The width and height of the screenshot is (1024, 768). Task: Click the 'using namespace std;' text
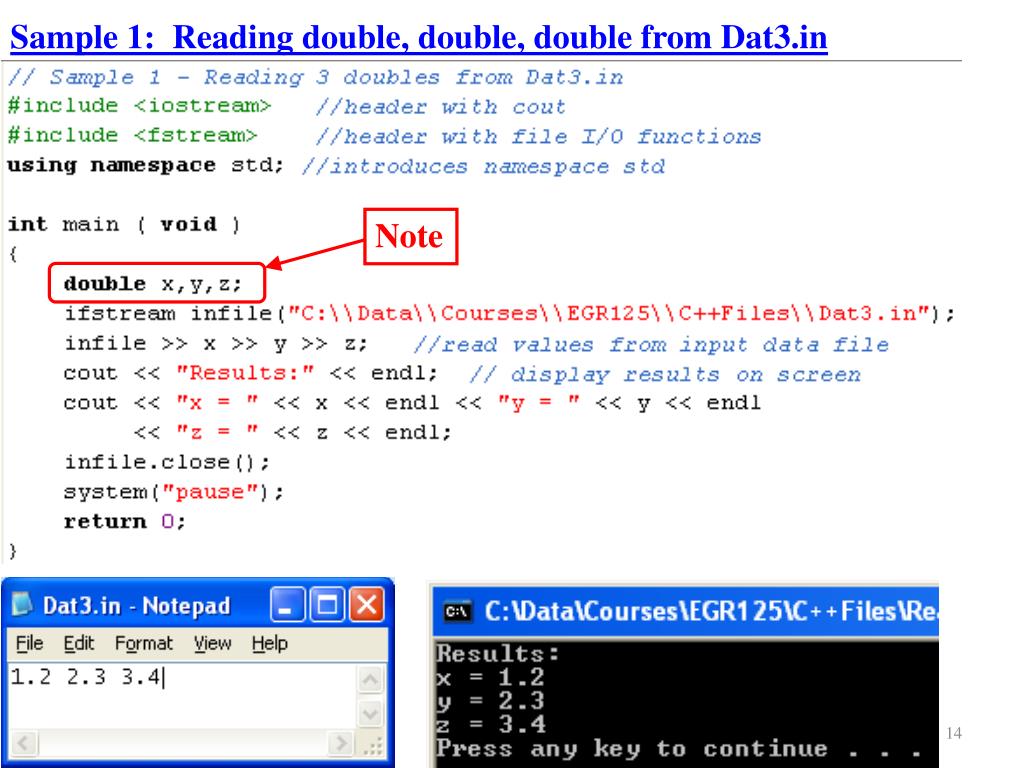point(146,165)
